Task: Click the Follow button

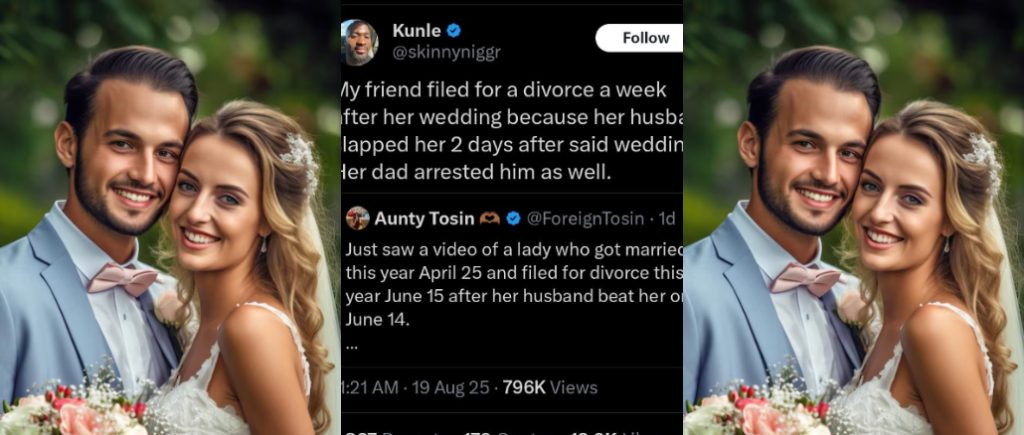Action: [641, 38]
